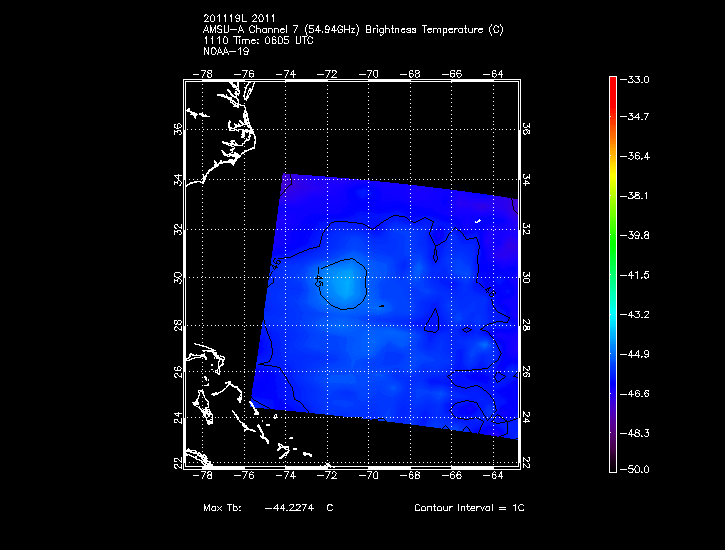Viewport: 725px width, 550px height.
Task: Click the -70 label on the bottom longitude axis
Action: 369,476
